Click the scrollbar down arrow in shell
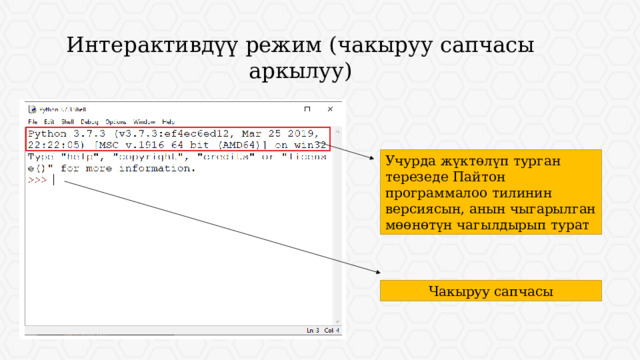 tap(337, 322)
